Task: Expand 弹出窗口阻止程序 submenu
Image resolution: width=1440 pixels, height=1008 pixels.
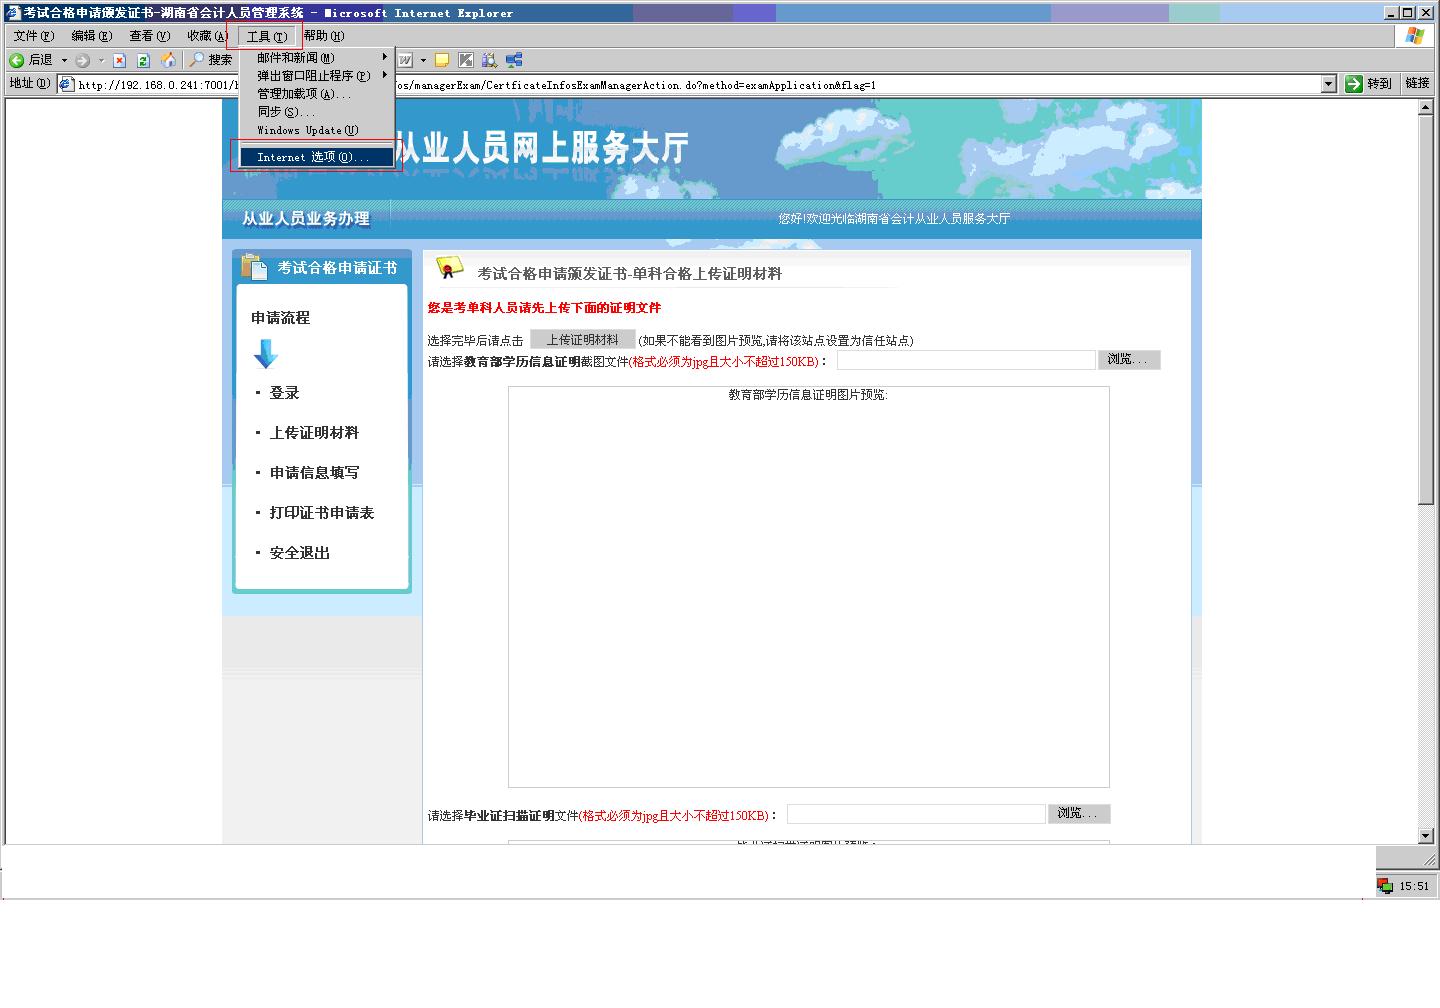Action: pos(384,75)
